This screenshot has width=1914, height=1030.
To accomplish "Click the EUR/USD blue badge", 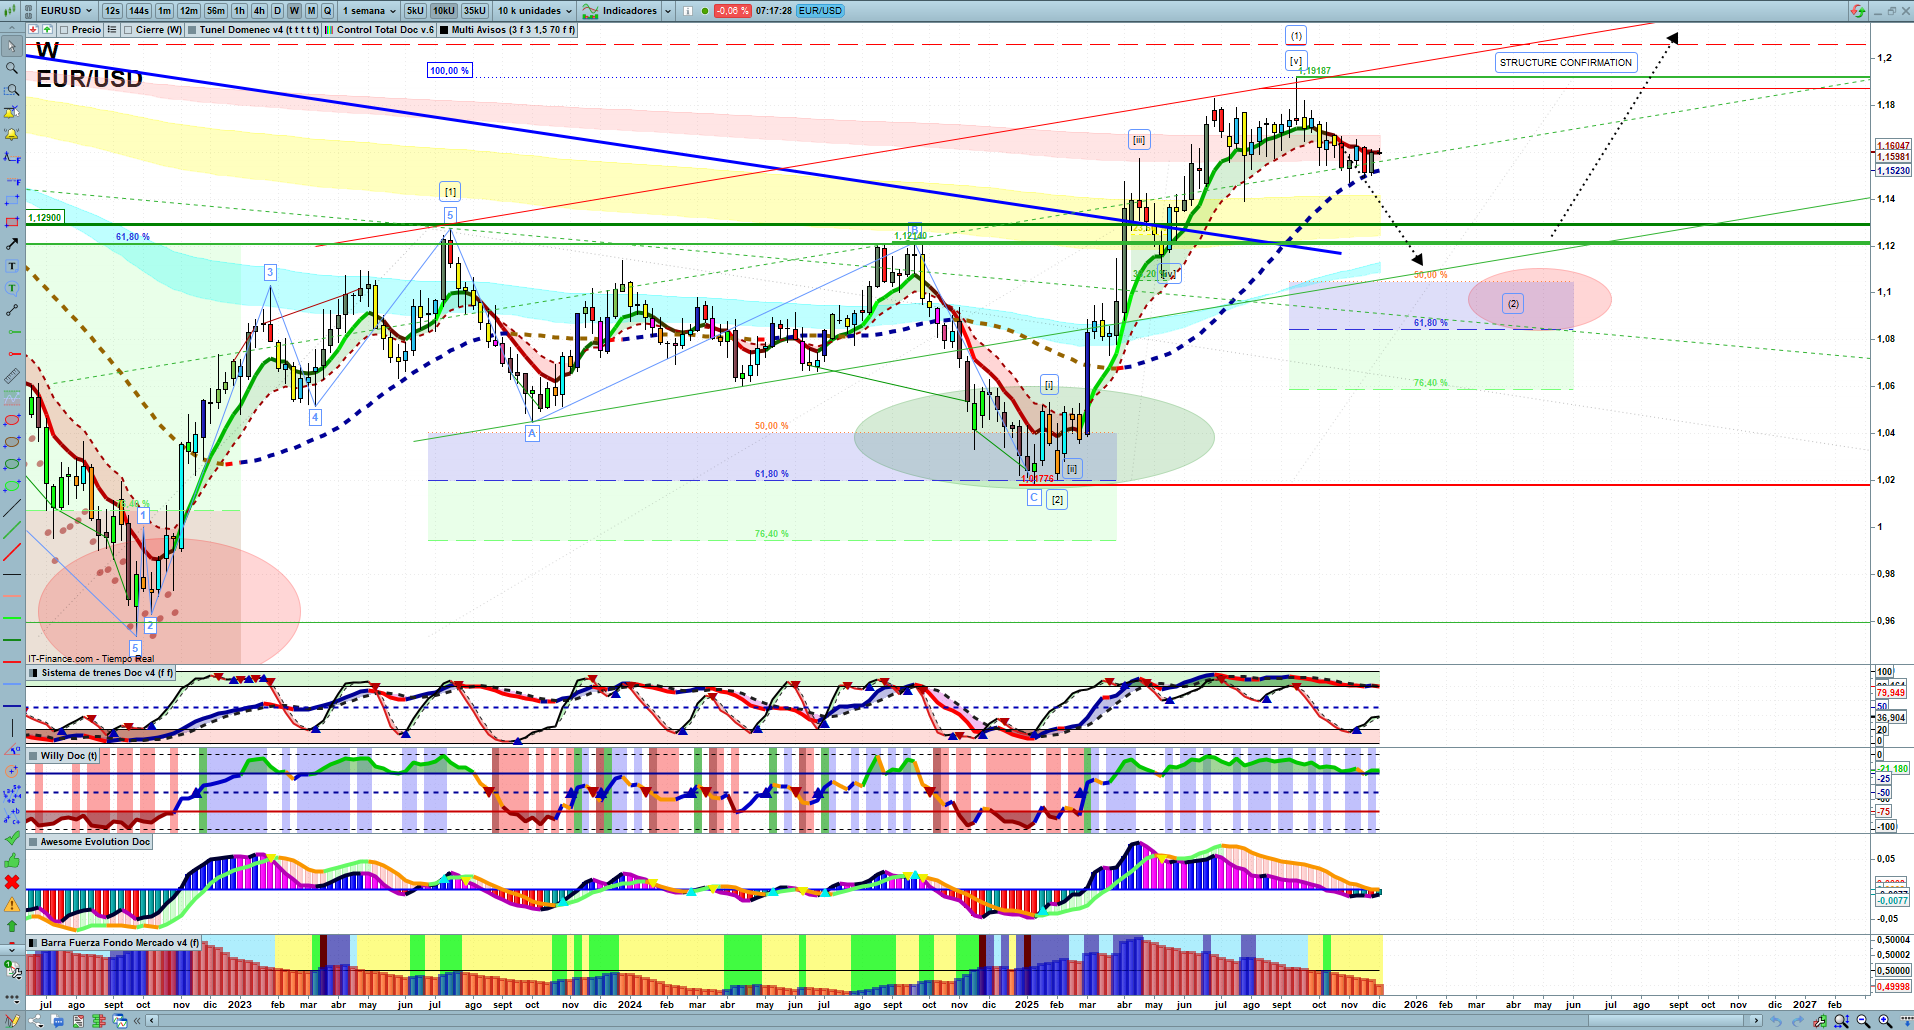I will point(820,11).
